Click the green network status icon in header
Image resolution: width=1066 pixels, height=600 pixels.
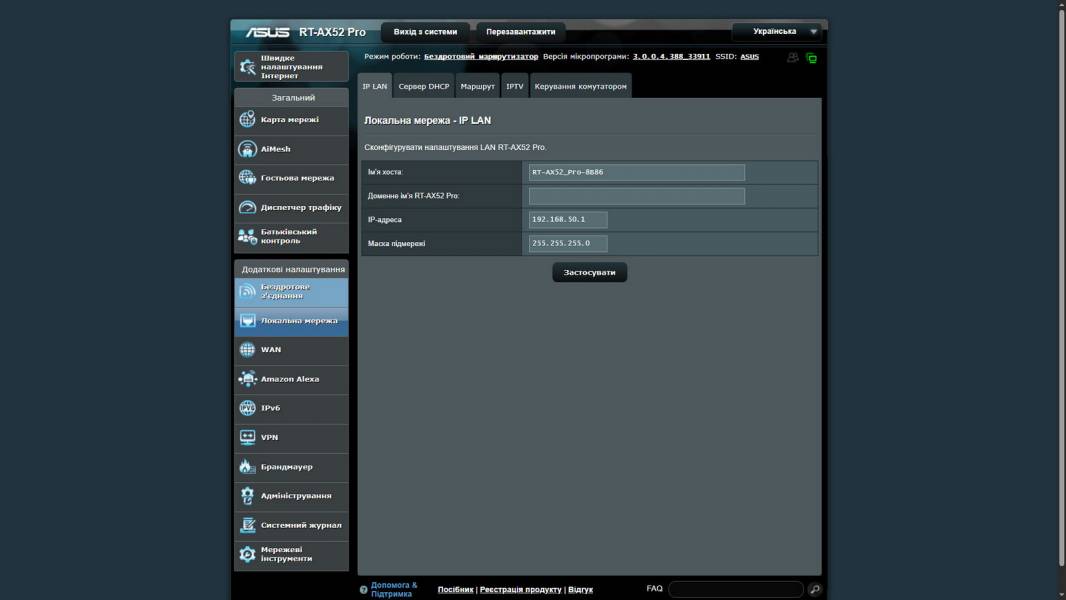[x=811, y=58]
